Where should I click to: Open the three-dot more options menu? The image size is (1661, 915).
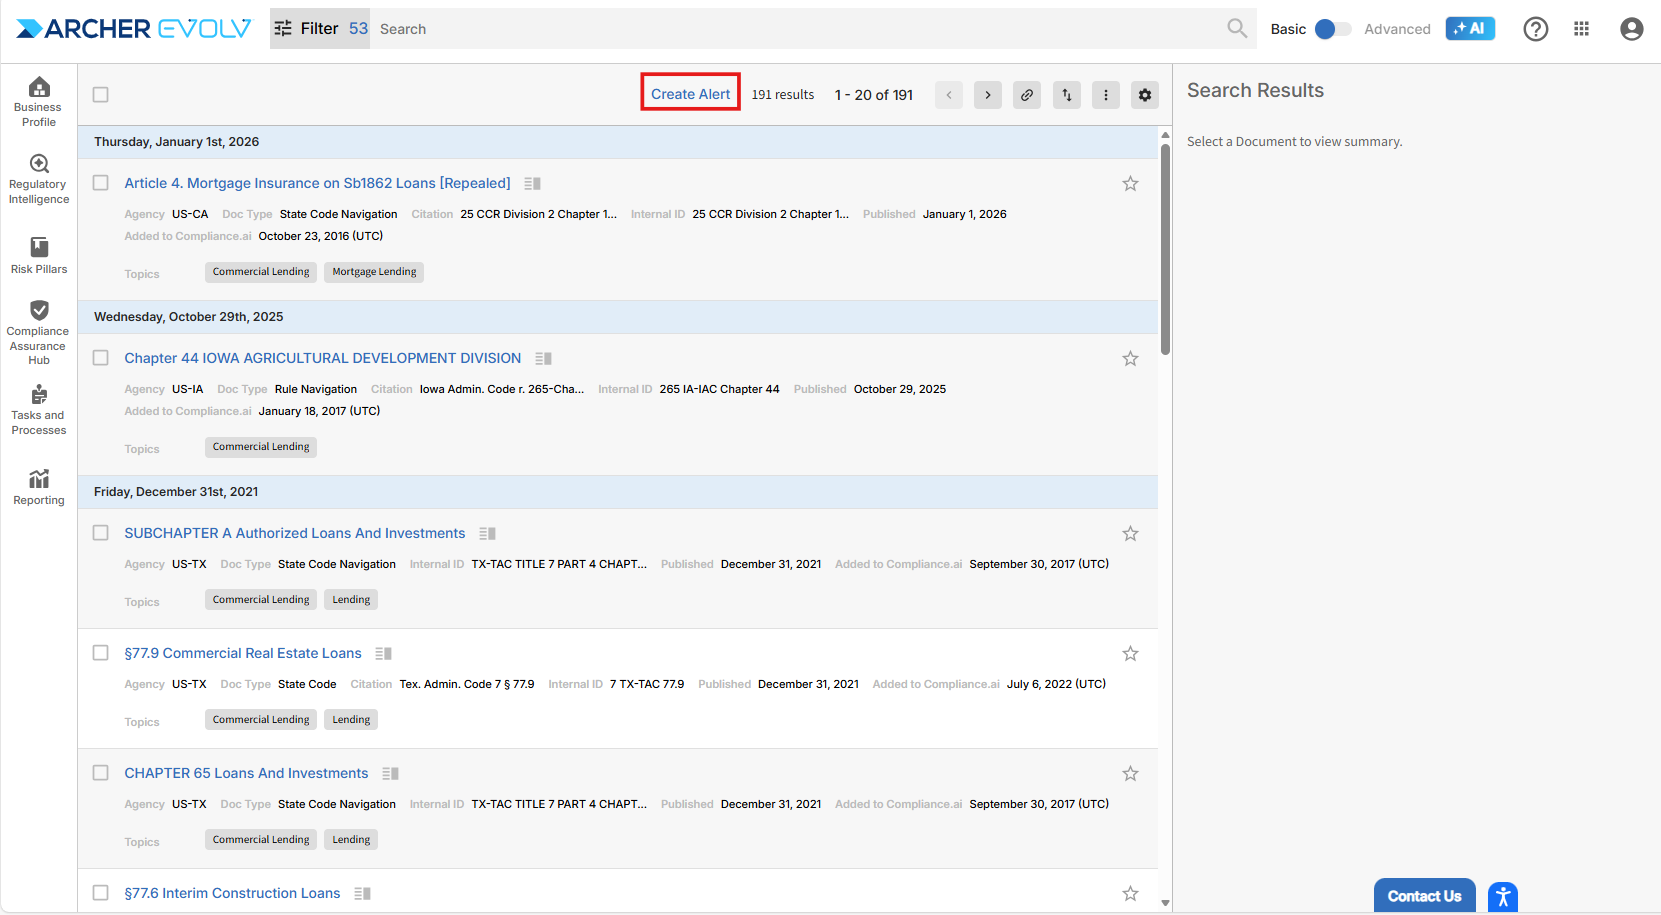coord(1105,95)
